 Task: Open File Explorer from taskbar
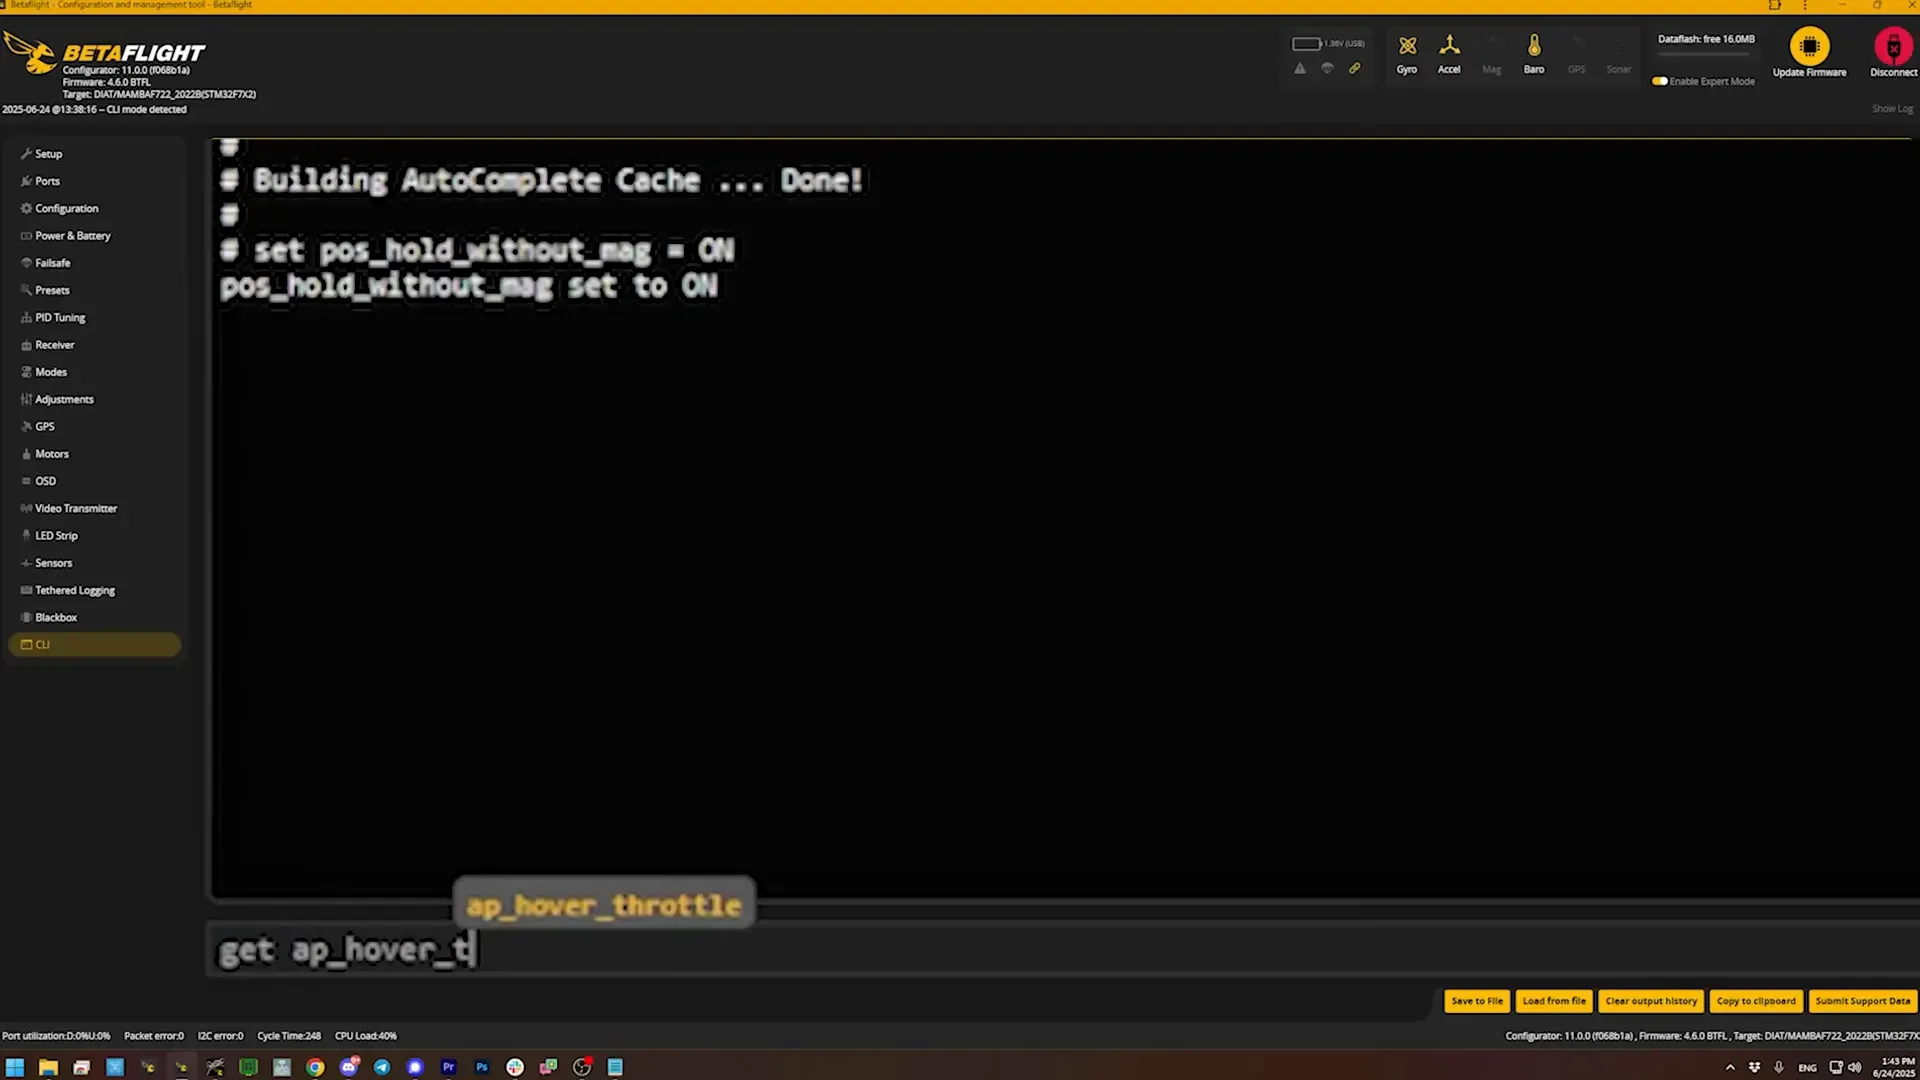tap(48, 1067)
